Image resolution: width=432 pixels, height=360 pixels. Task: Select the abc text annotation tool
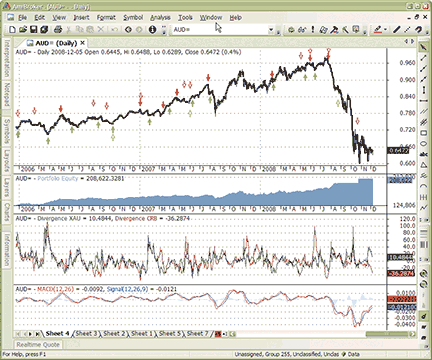click(423, 154)
